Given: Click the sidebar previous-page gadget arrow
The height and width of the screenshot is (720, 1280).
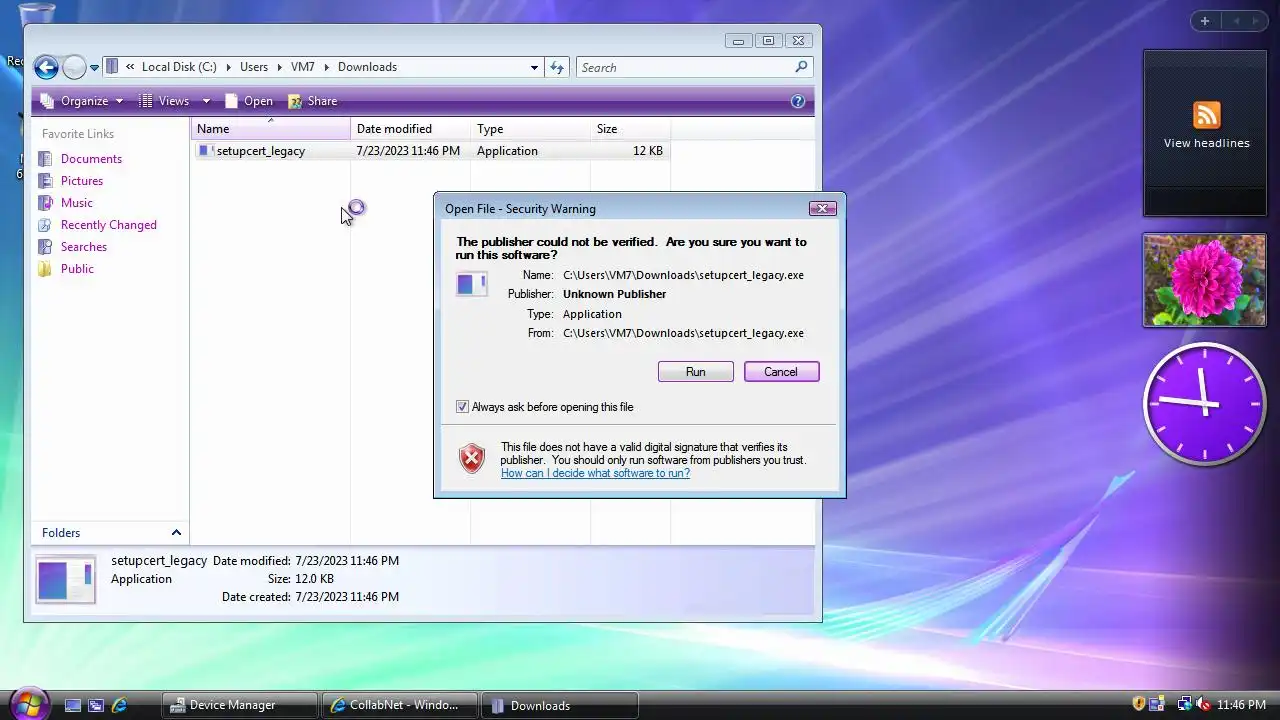Looking at the screenshot, I should click(x=1235, y=21).
